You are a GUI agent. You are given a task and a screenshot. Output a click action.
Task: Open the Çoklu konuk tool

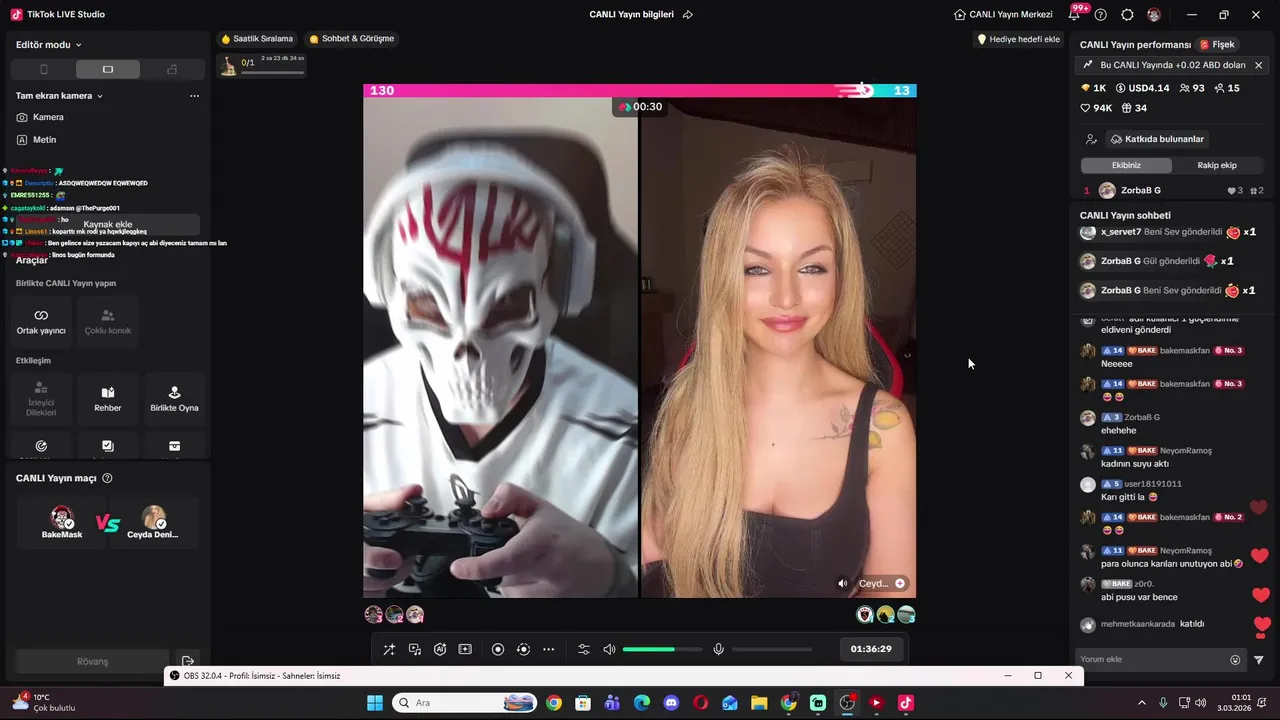pyautogui.click(x=108, y=321)
